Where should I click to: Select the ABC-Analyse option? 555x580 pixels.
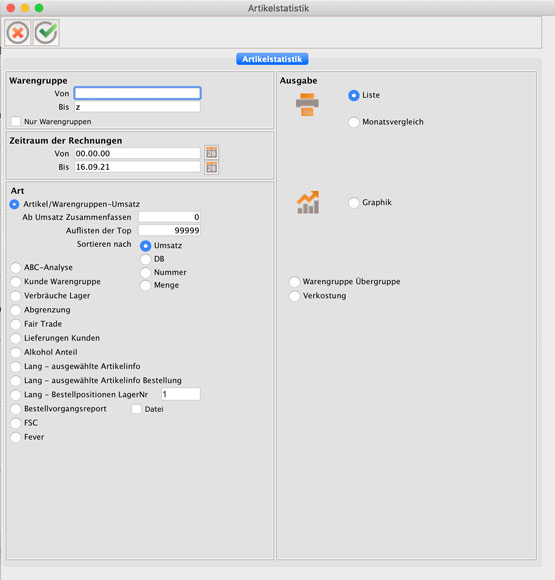(x=16, y=267)
